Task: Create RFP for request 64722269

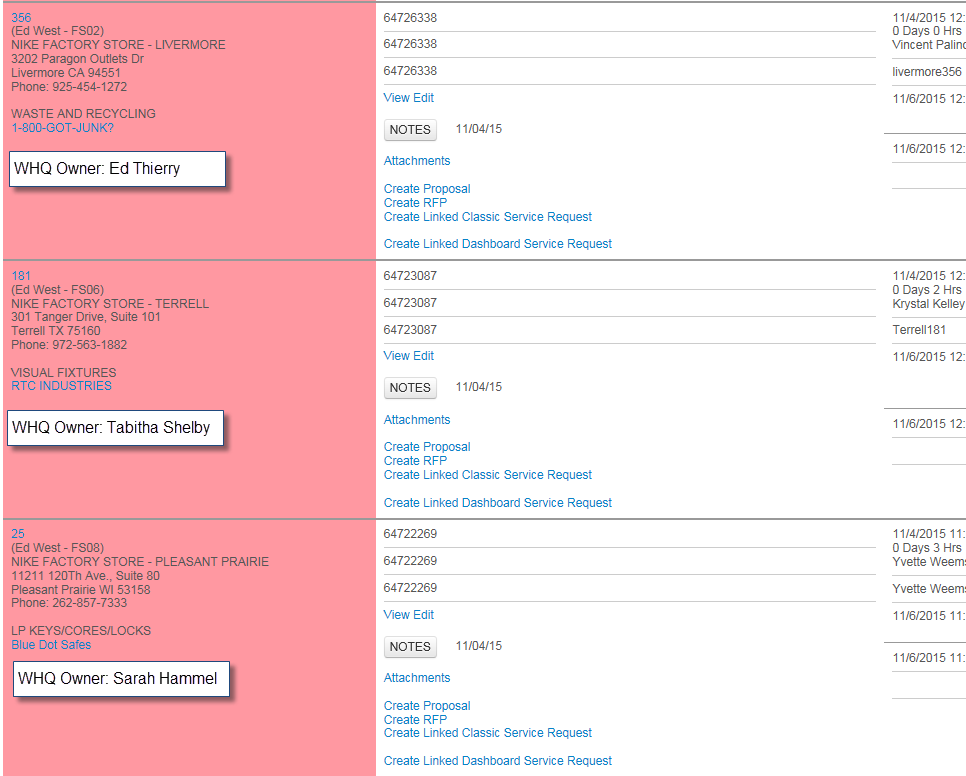Action: click(x=415, y=719)
